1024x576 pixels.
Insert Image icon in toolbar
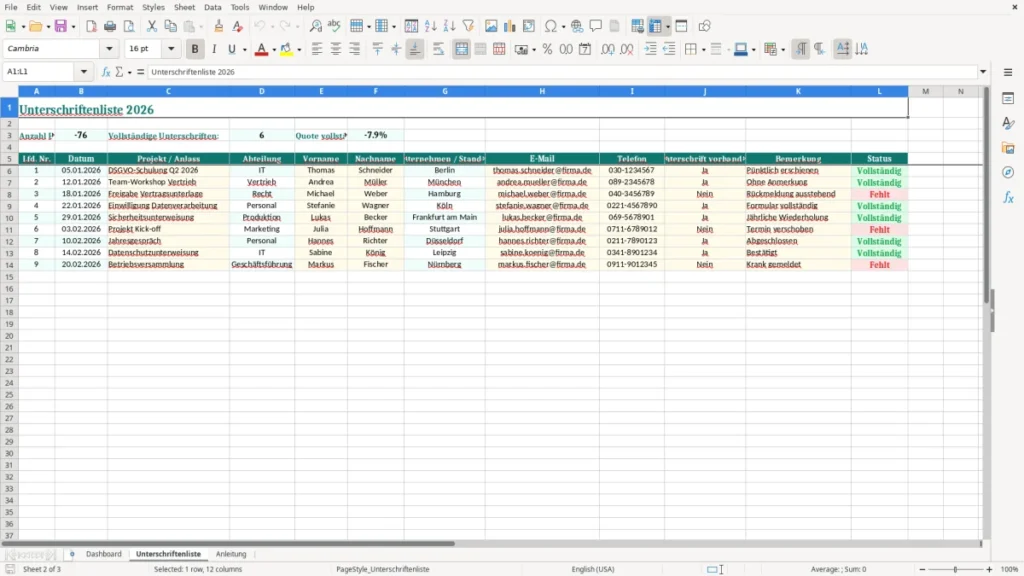coord(491,26)
